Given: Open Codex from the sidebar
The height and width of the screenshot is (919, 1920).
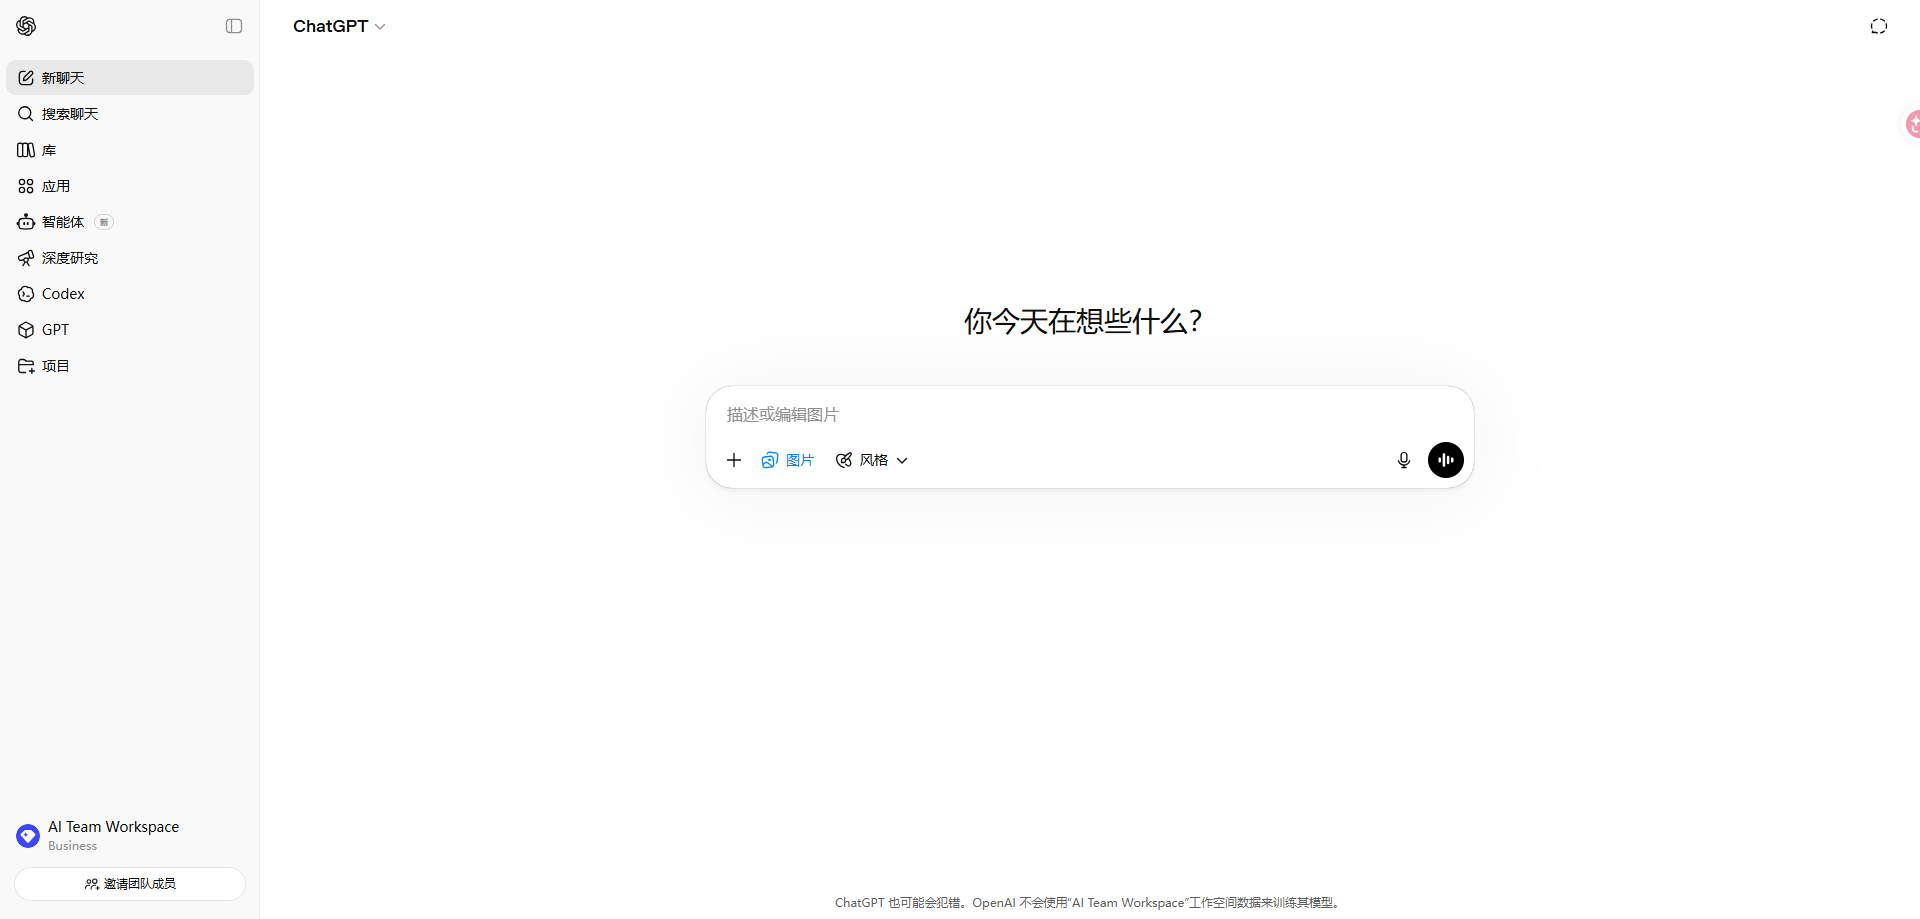Looking at the screenshot, I should [x=130, y=294].
